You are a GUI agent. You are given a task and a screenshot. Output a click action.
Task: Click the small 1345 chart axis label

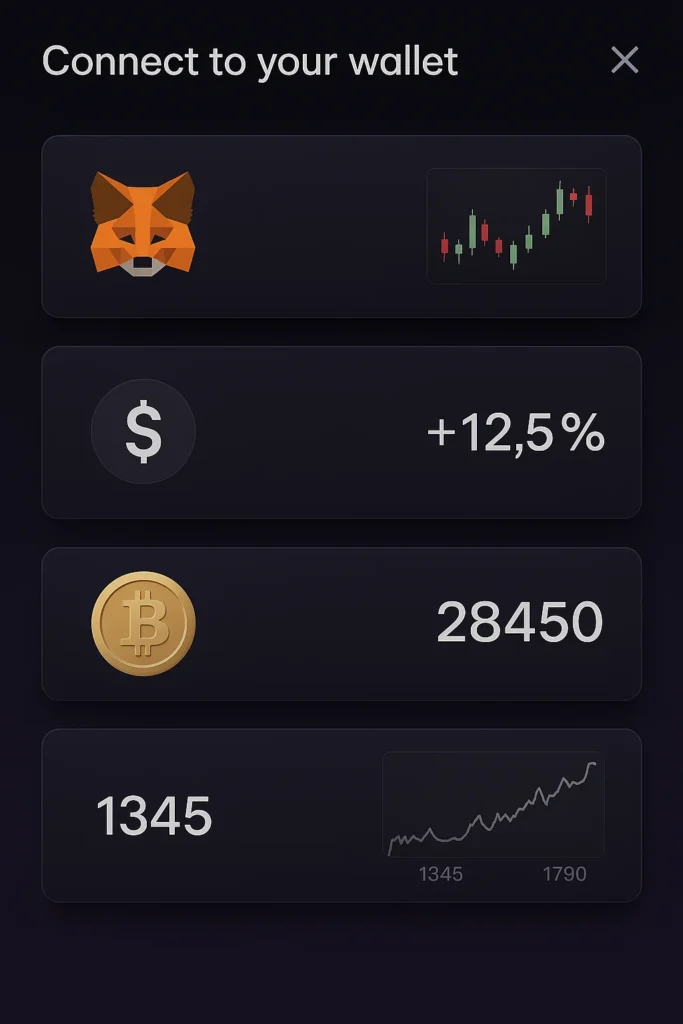(x=440, y=874)
